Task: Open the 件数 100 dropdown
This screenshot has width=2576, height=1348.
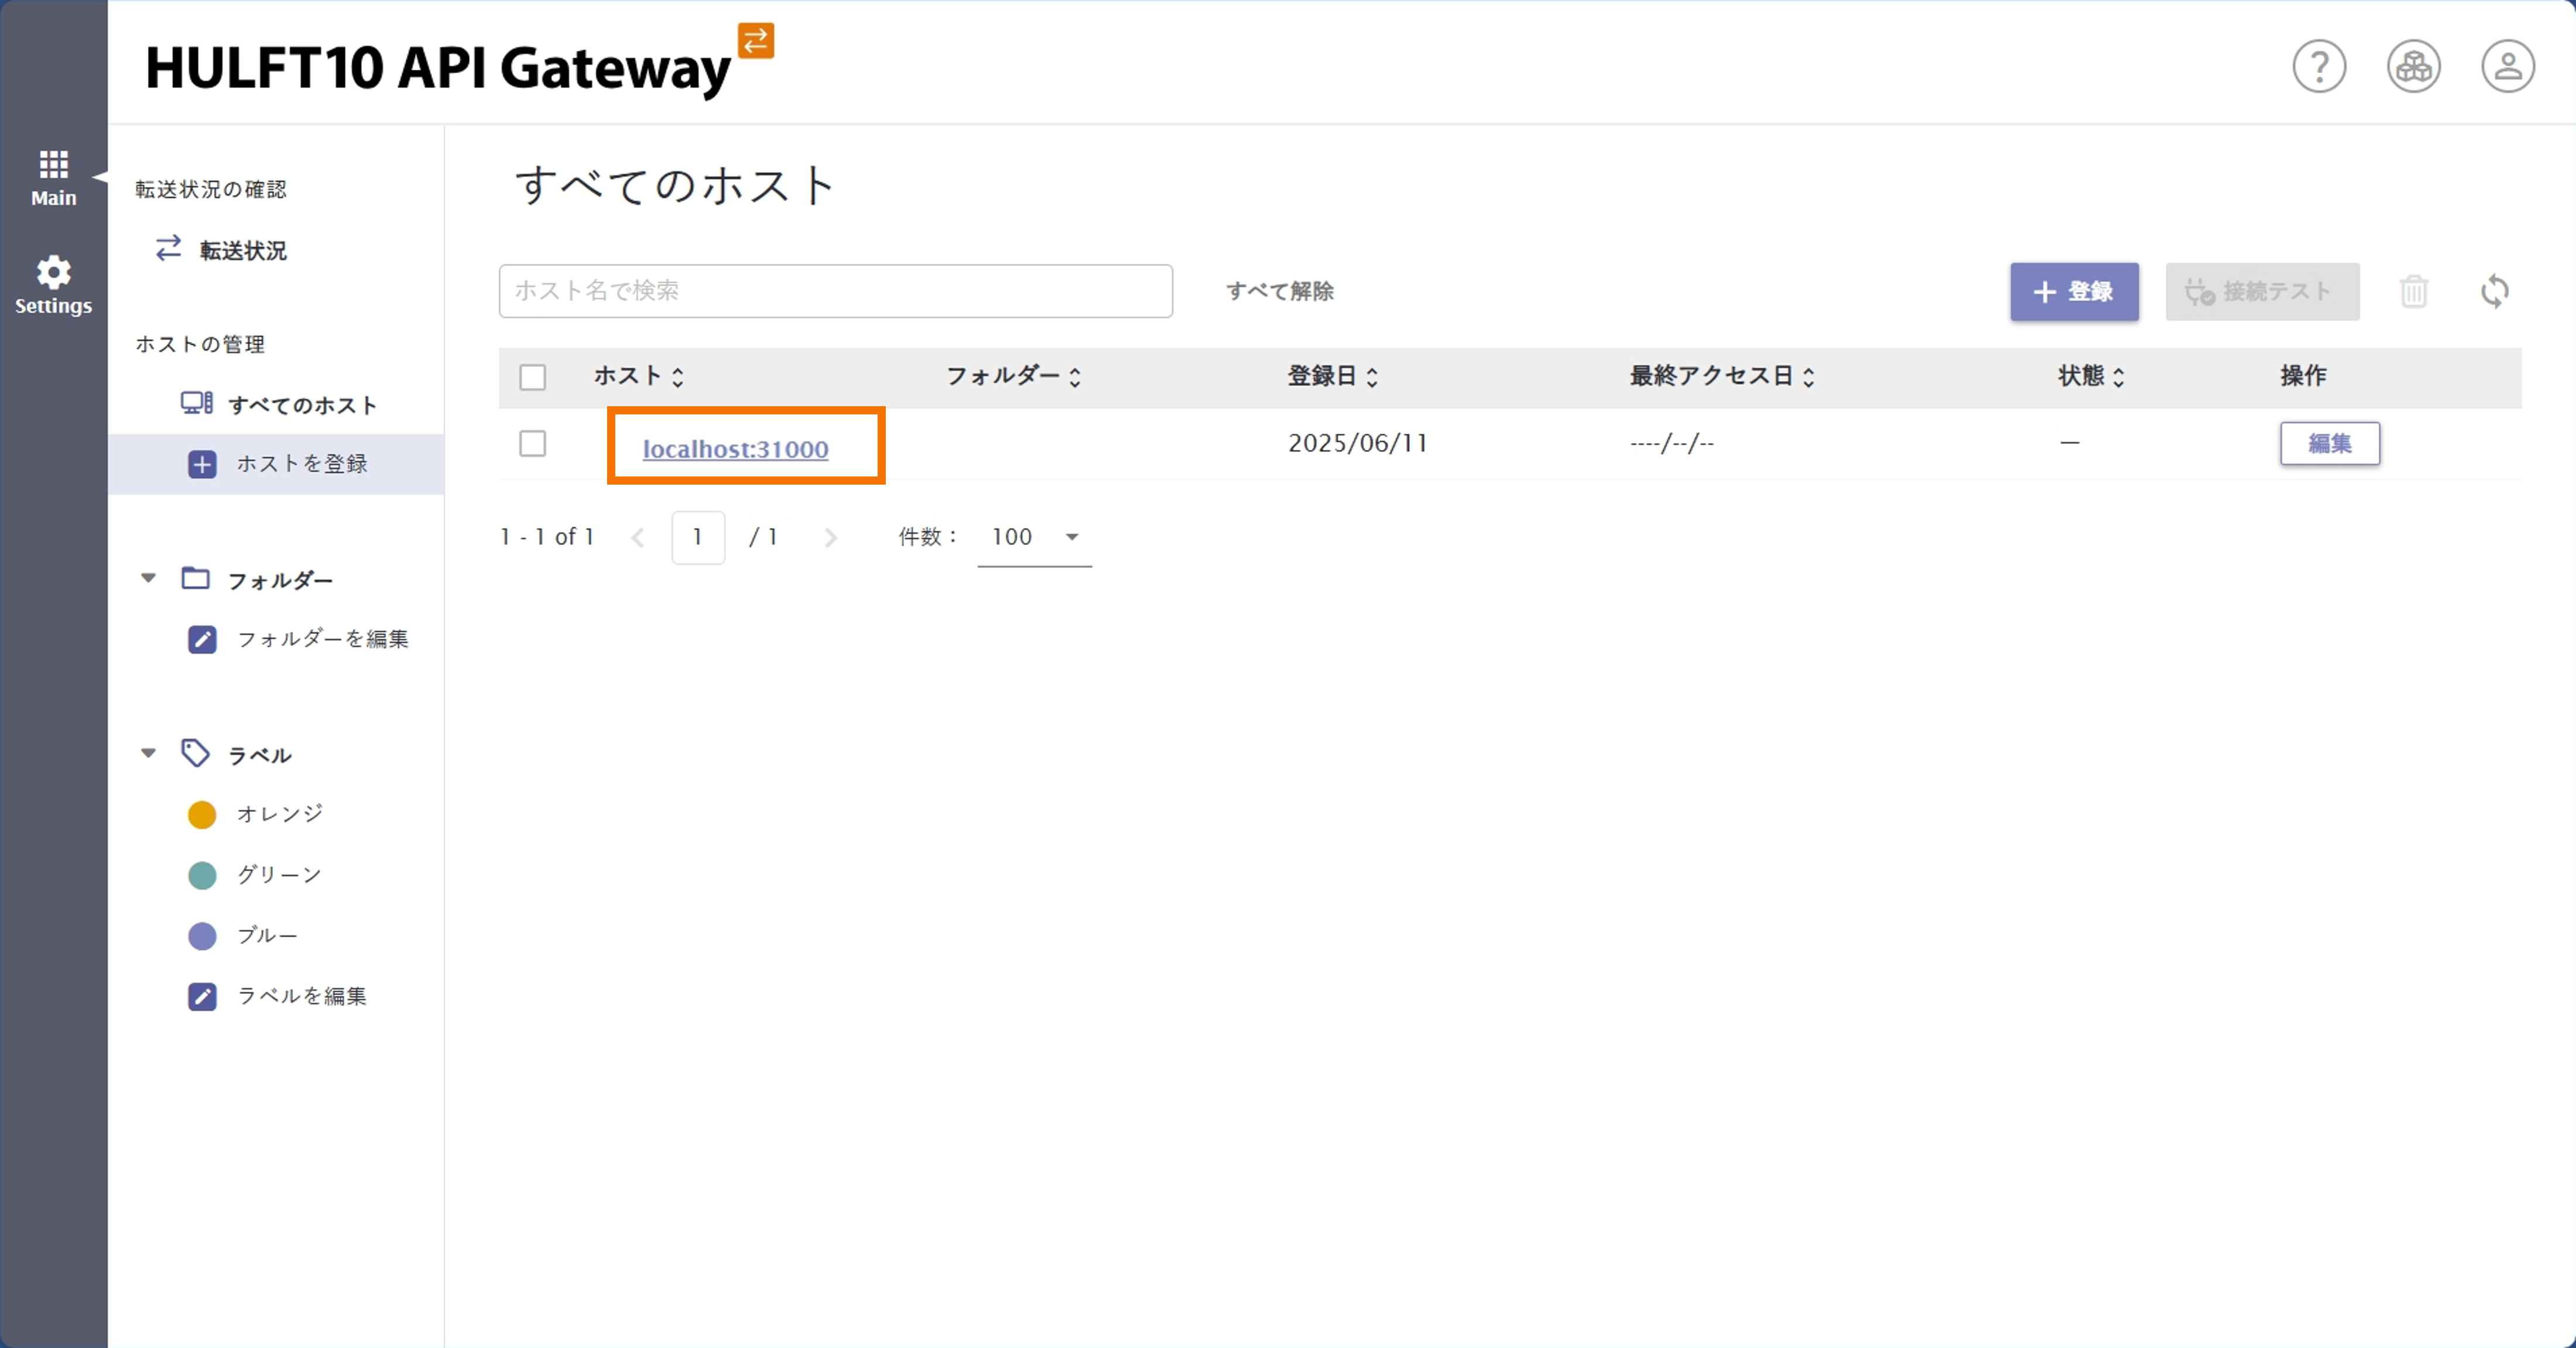Action: (x=1034, y=537)
